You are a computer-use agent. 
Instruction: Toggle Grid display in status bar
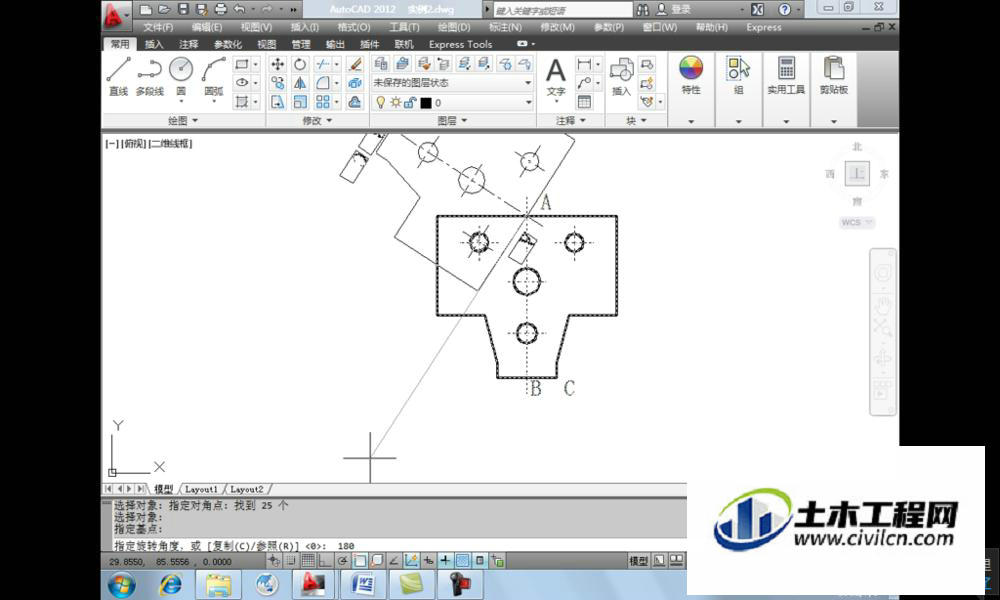[x=308, y=561]
